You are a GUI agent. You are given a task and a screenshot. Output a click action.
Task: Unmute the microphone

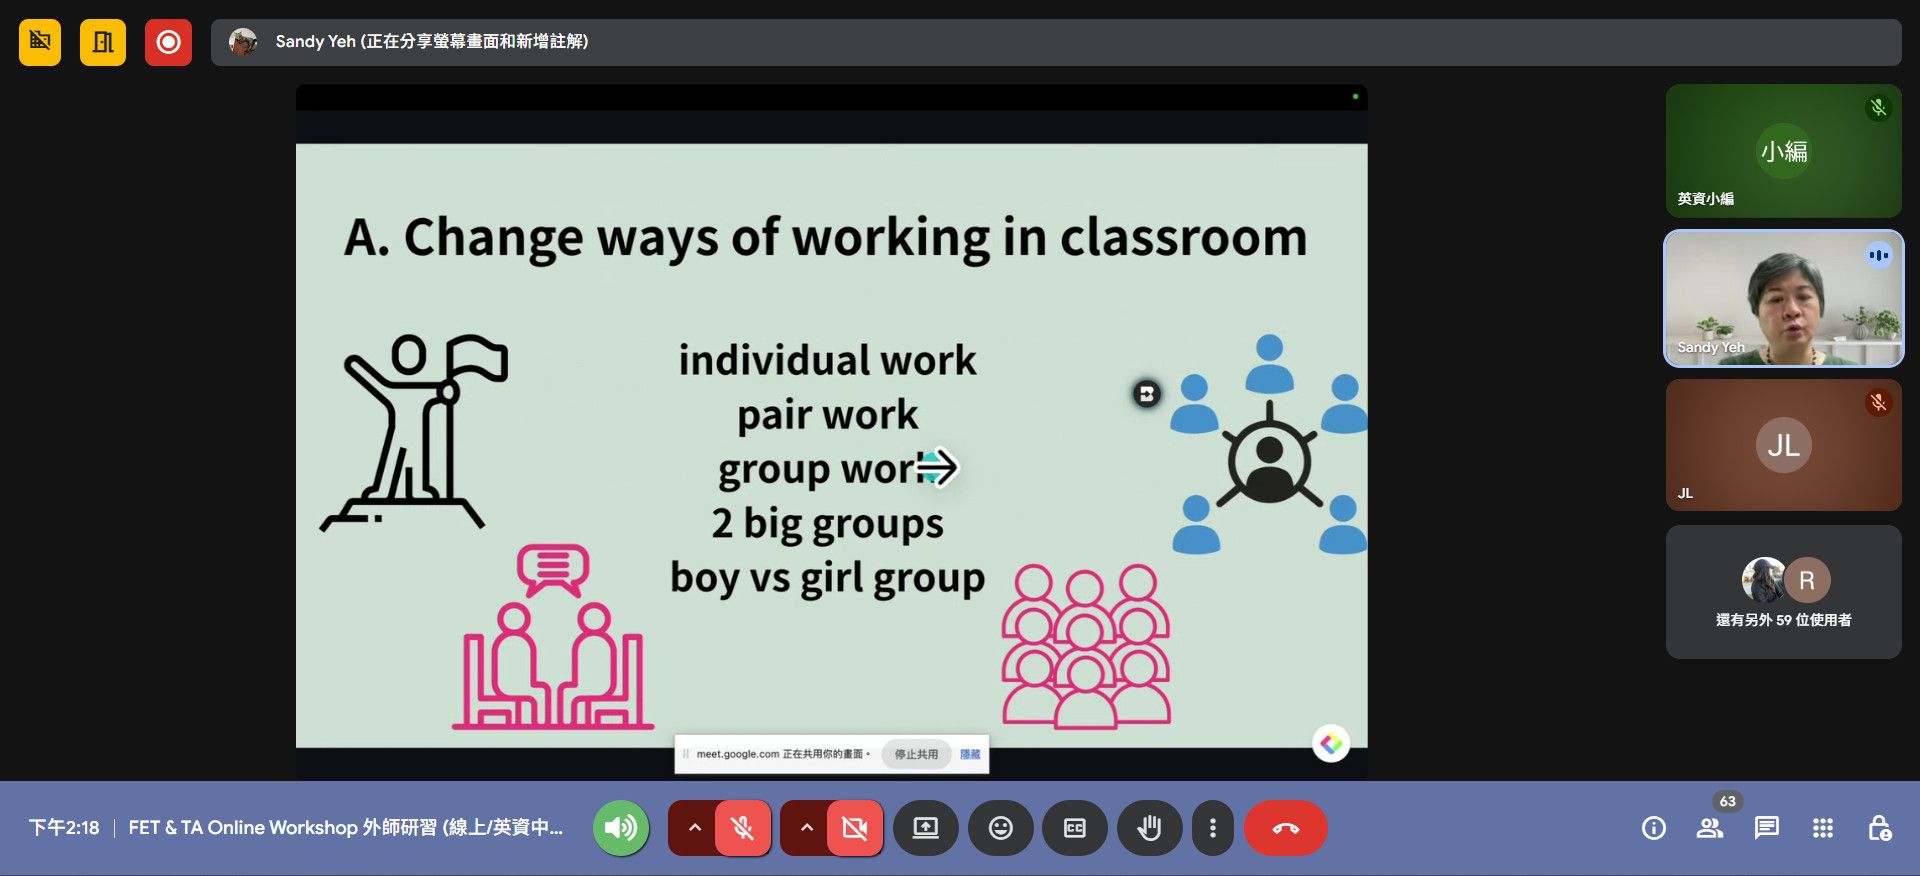(742, 828)
